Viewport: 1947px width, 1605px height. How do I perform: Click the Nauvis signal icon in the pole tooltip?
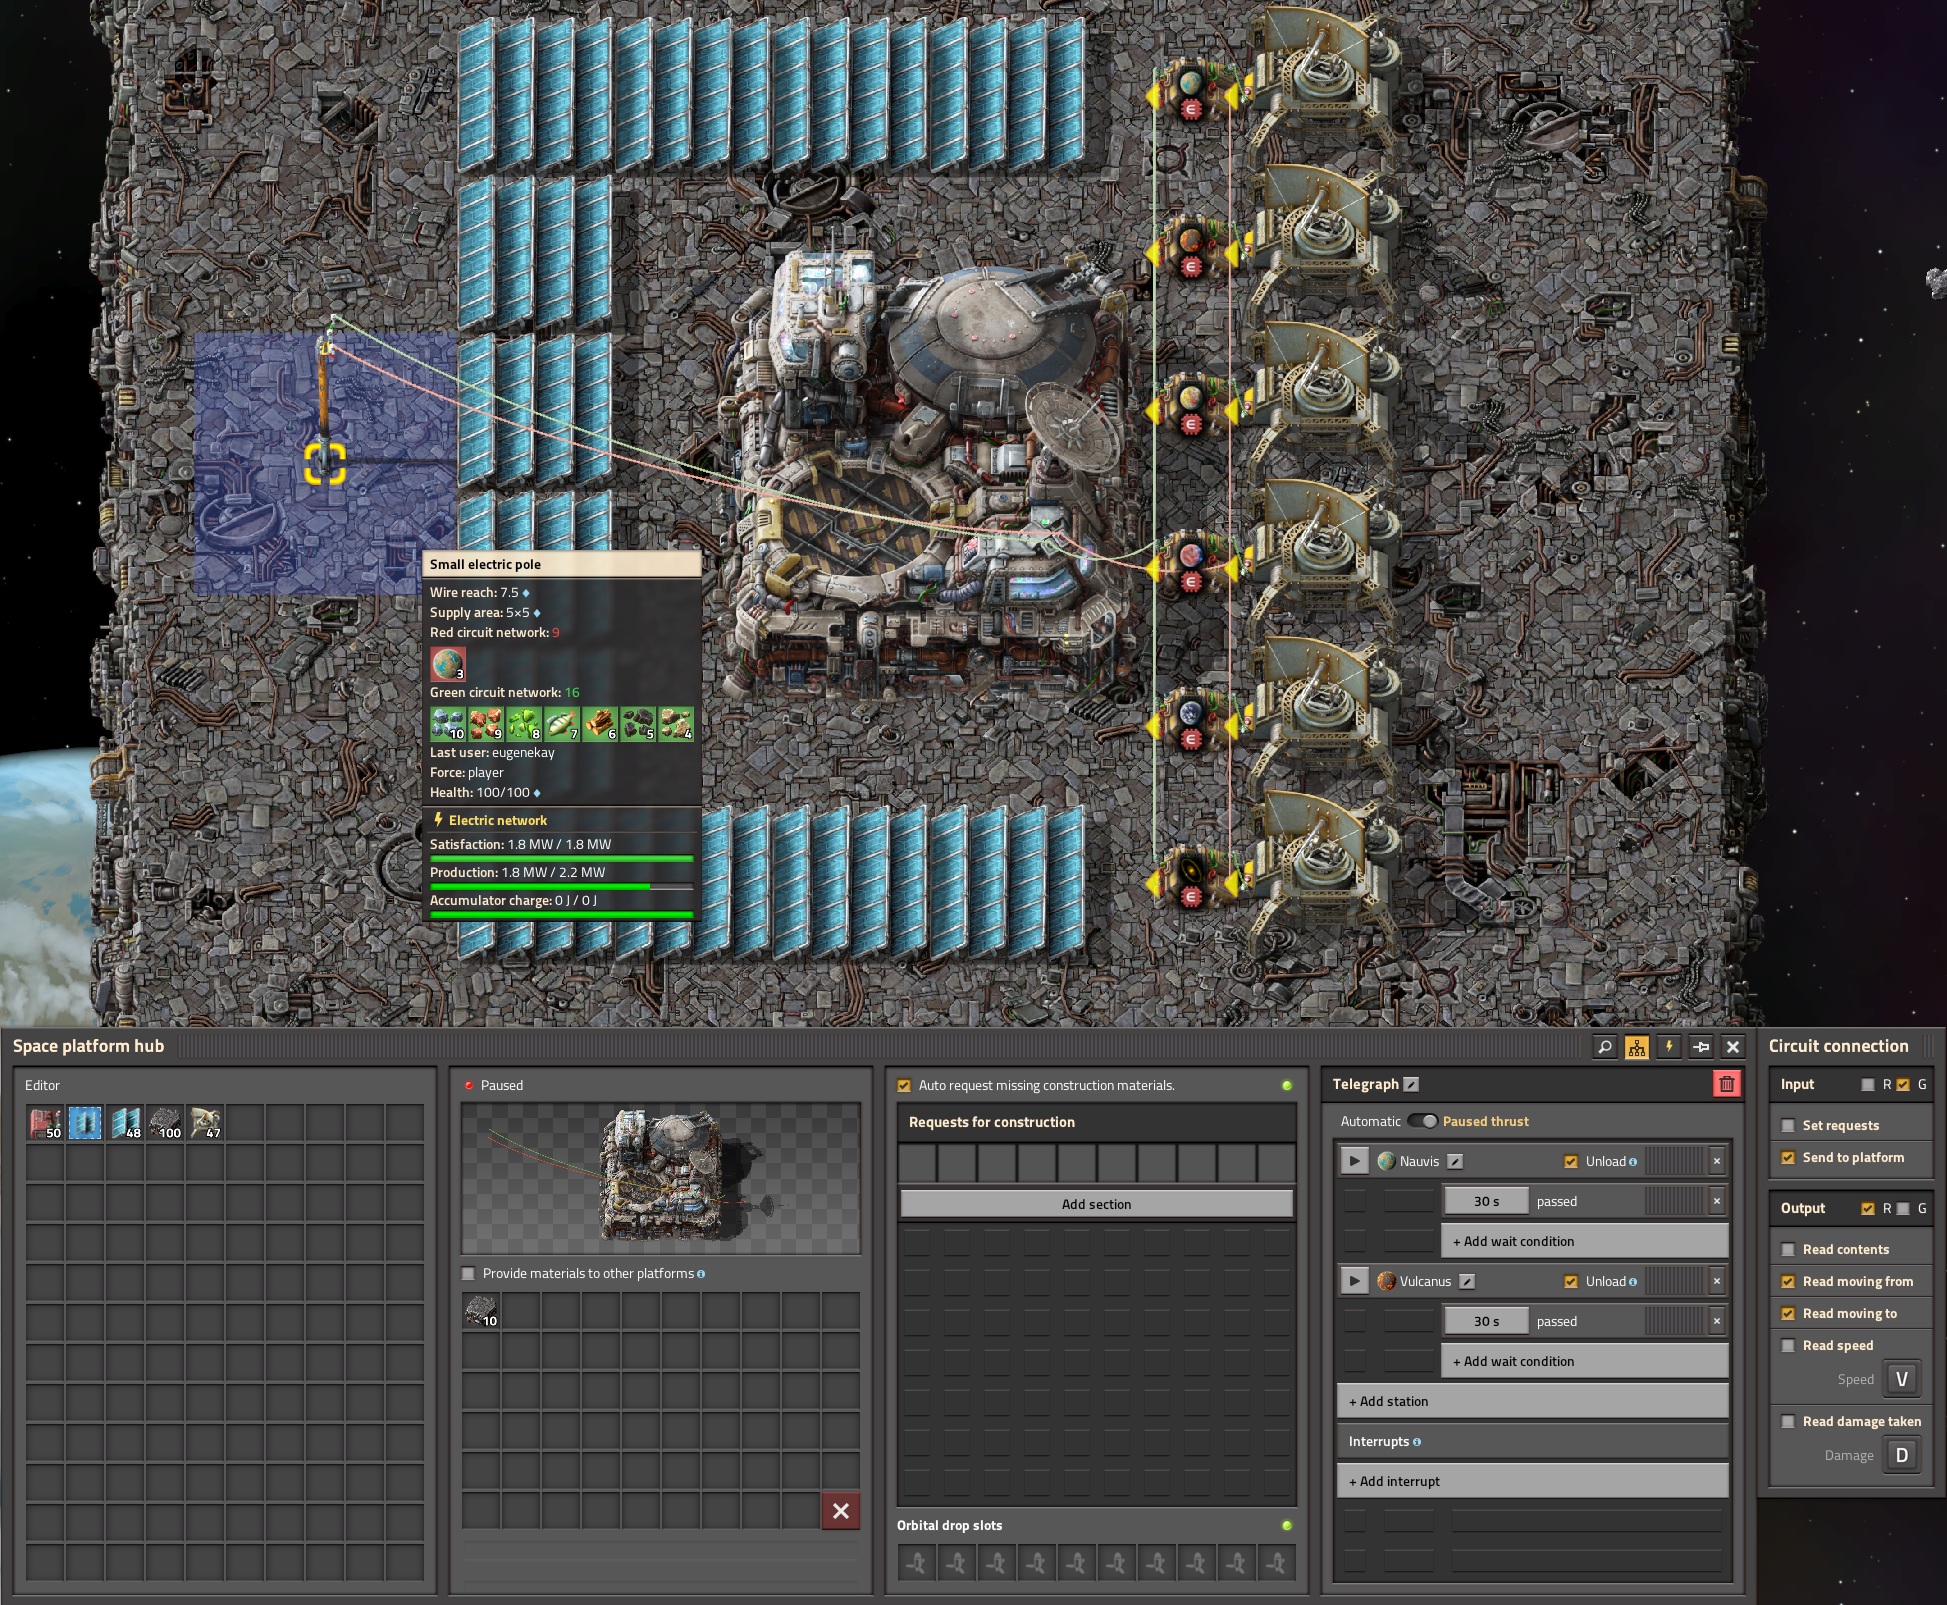[x=448, y=664]
